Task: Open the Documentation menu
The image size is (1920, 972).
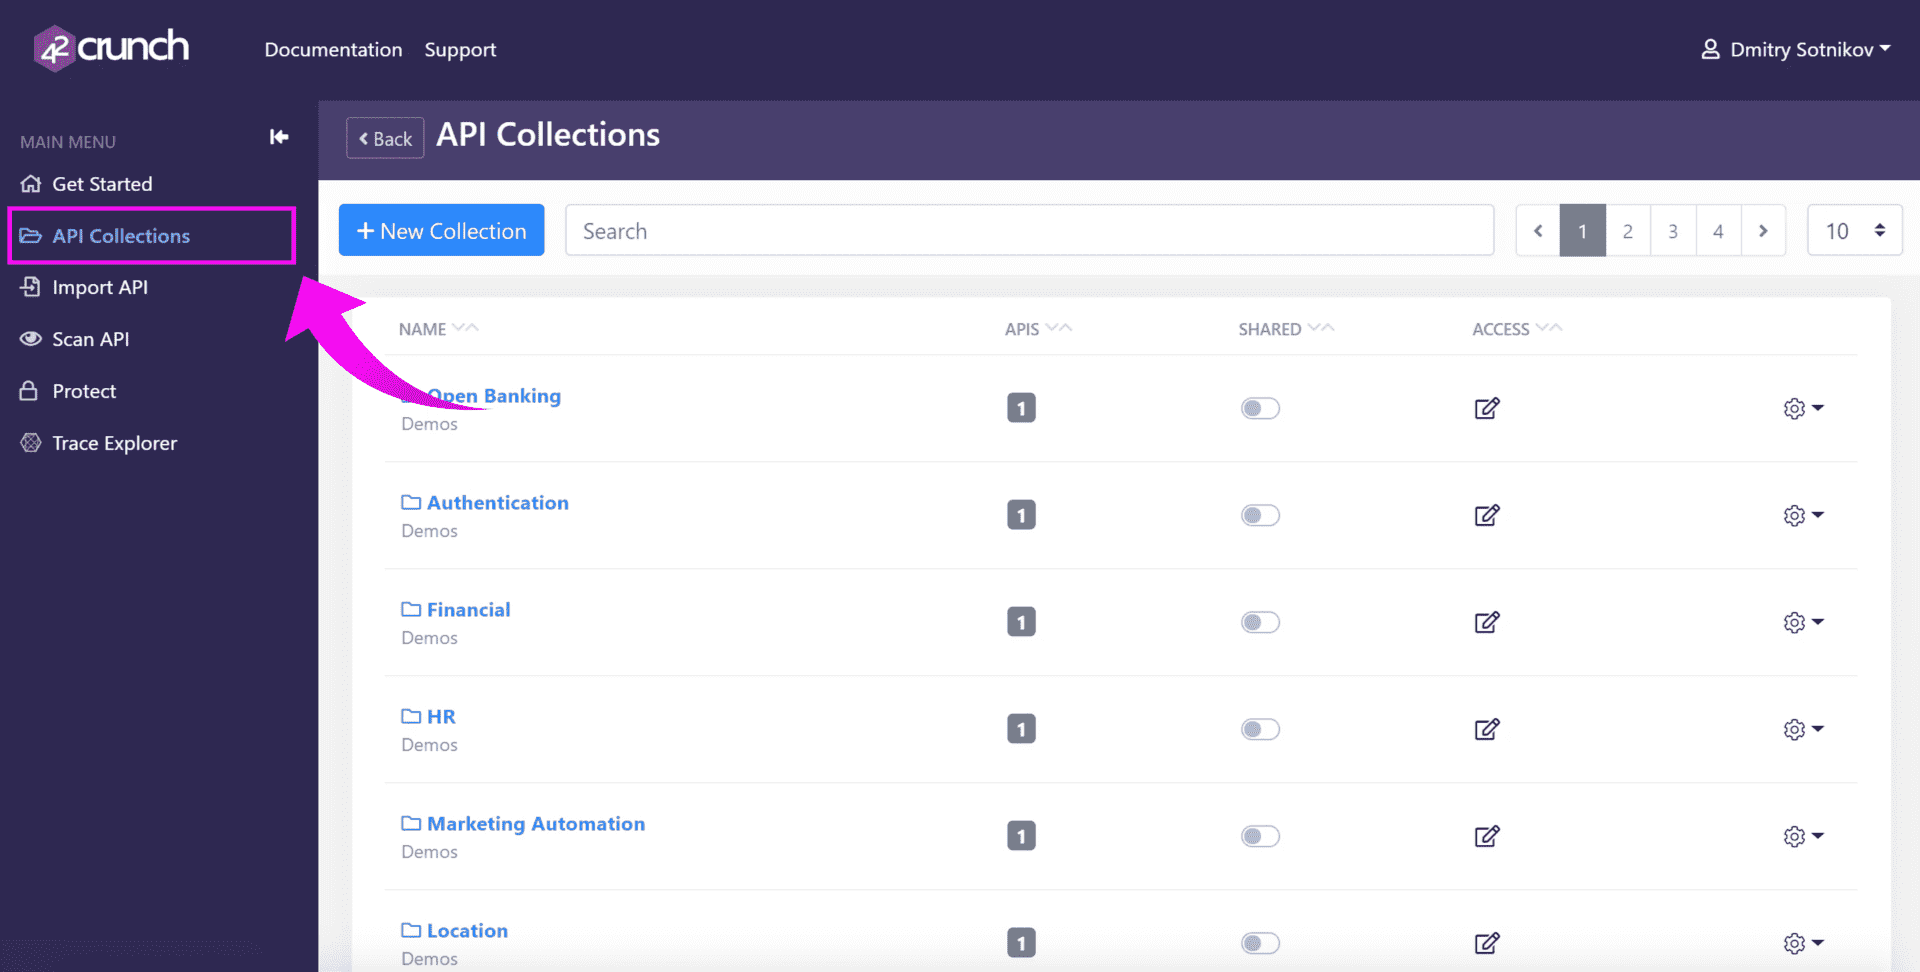Action: pyautogui.click(x=333, y=49)
